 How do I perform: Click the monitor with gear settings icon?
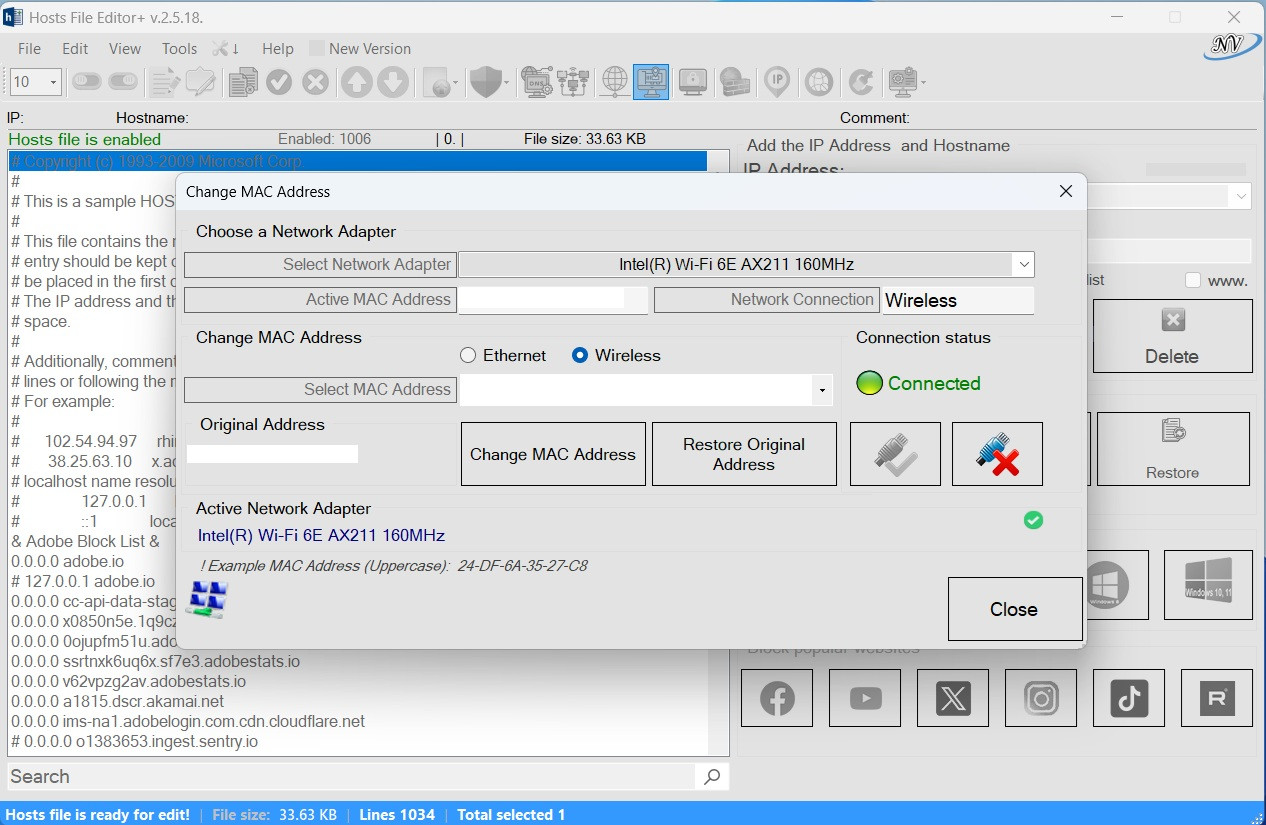pos(903,82)
